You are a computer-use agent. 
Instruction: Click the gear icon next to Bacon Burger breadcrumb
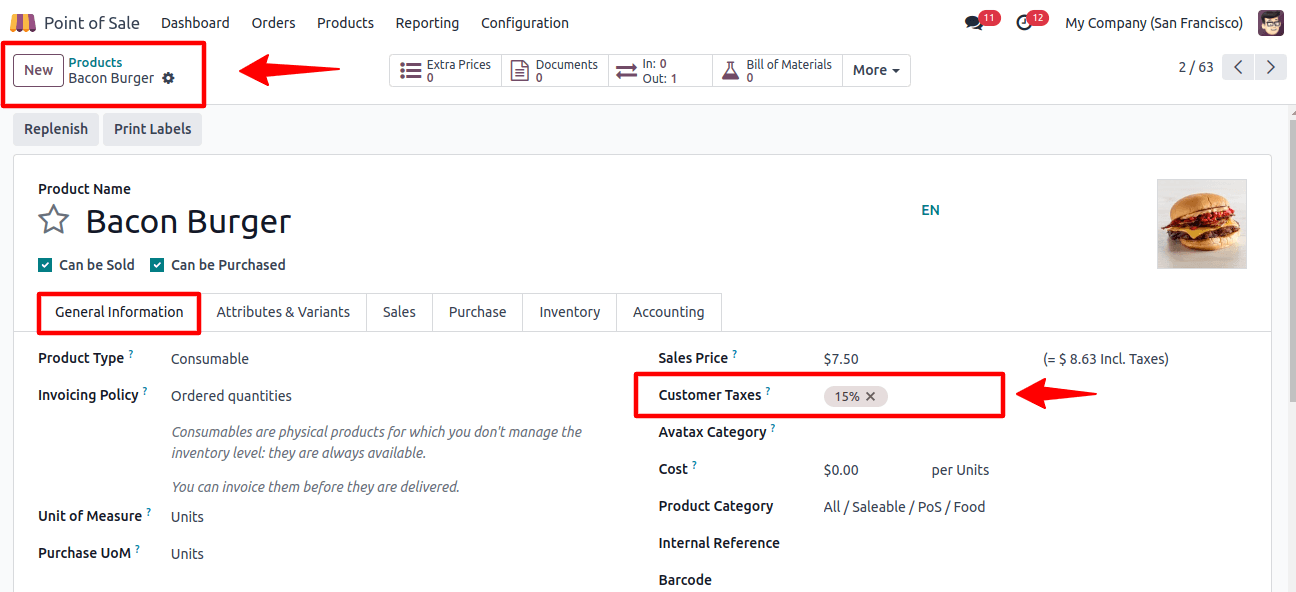168,78
